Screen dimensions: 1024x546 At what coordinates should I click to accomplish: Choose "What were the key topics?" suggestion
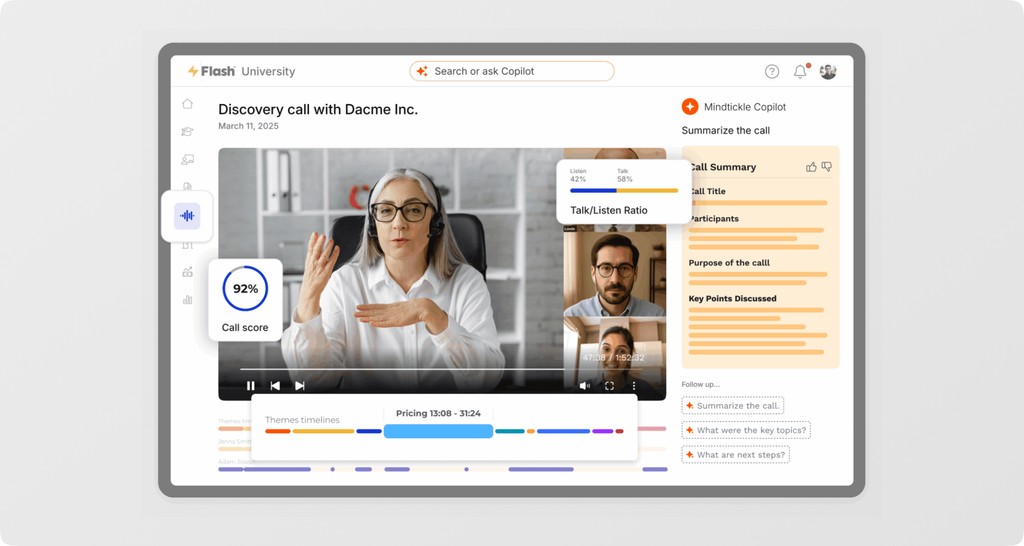746,430
